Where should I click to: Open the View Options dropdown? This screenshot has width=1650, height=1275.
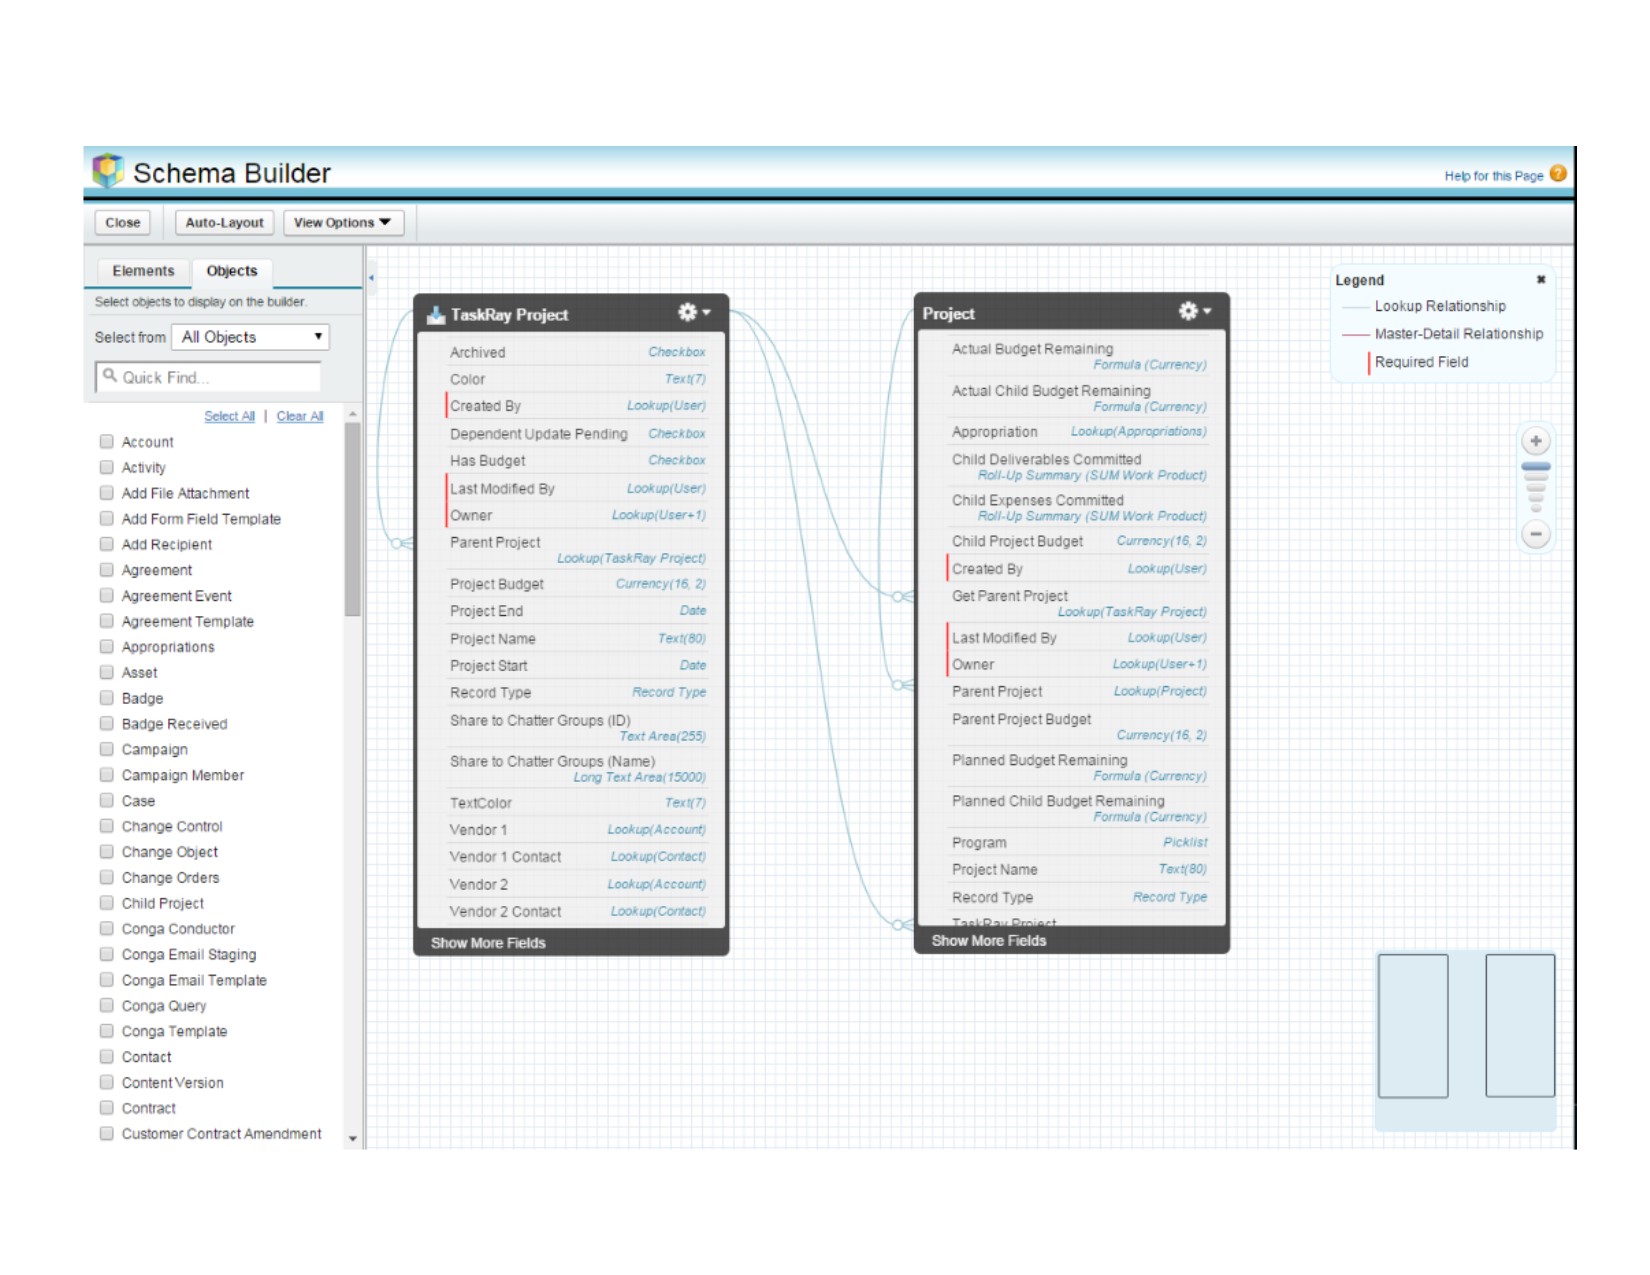(343, 223)
